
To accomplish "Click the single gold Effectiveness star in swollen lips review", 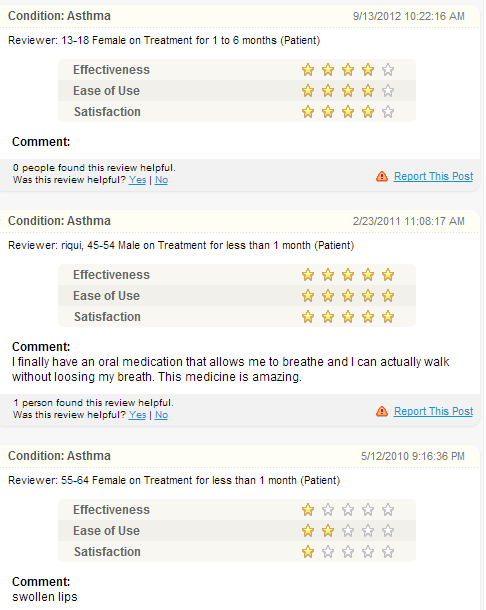I will [308, 510].
